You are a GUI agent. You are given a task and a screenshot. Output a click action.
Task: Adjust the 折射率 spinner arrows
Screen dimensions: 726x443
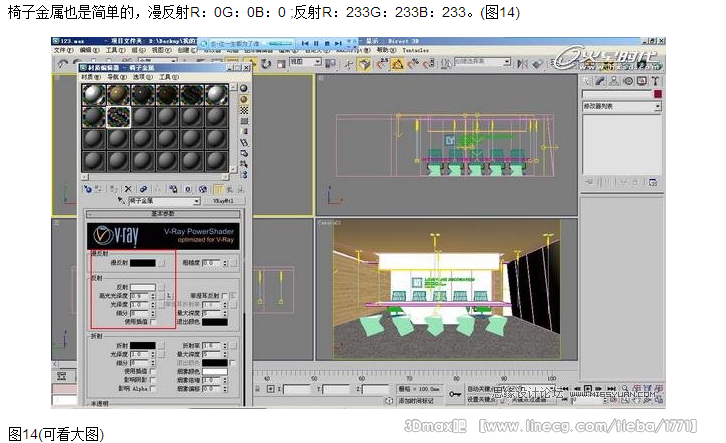(x=225, y=346)
